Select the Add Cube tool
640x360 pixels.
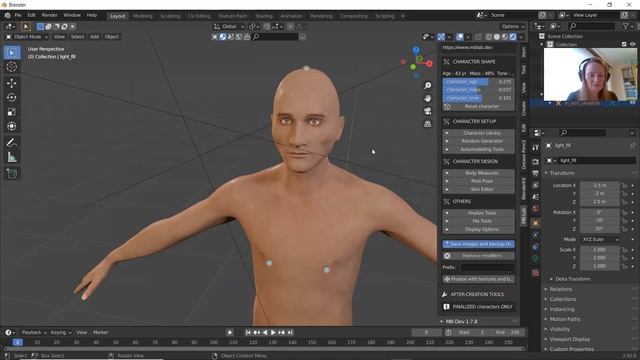click(12, 173)
